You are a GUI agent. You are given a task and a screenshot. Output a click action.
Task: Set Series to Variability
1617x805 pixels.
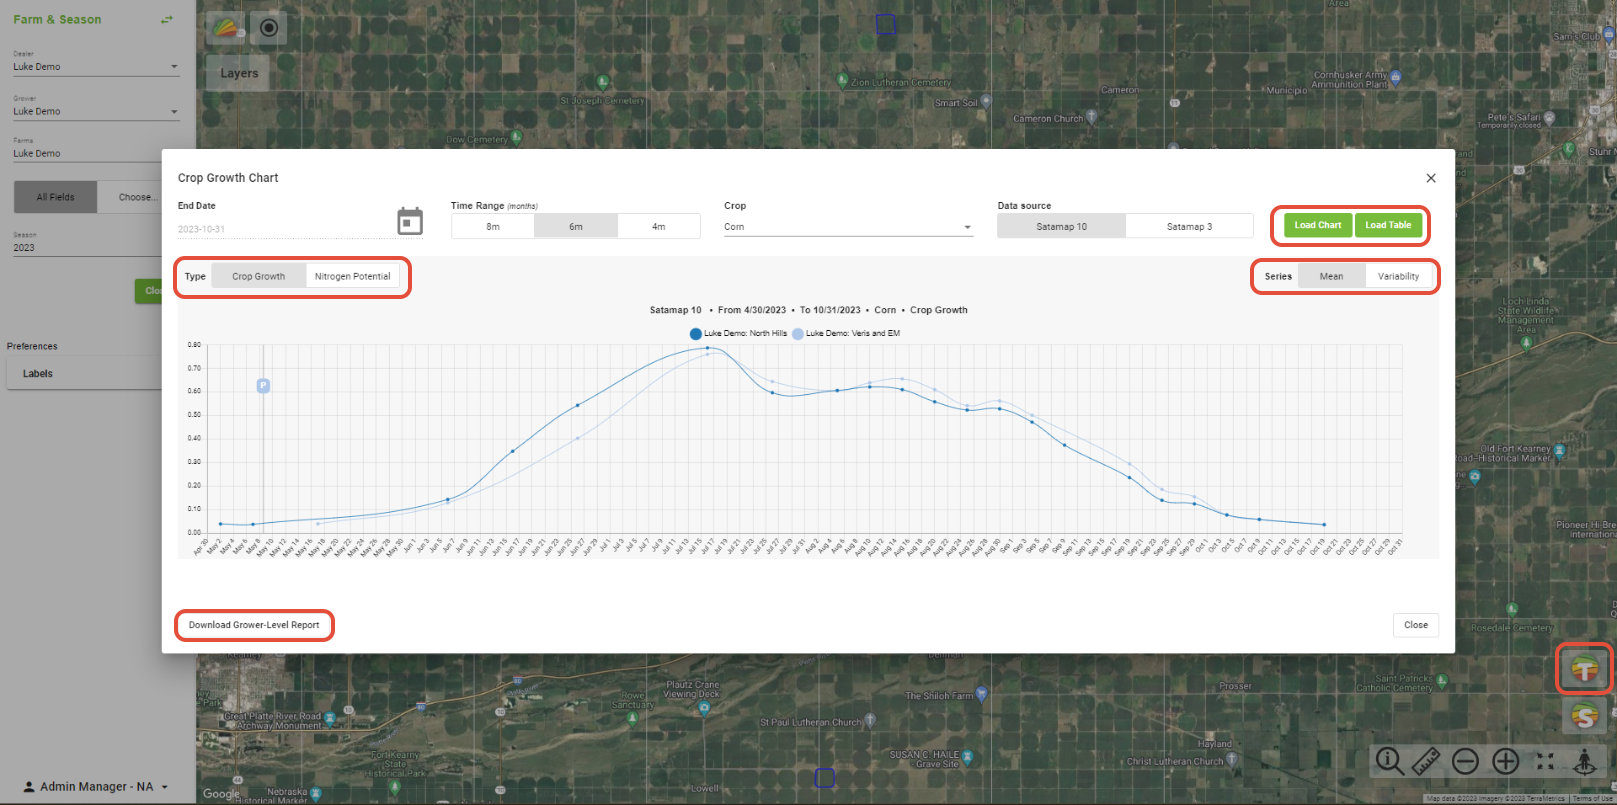point(1398,276)
